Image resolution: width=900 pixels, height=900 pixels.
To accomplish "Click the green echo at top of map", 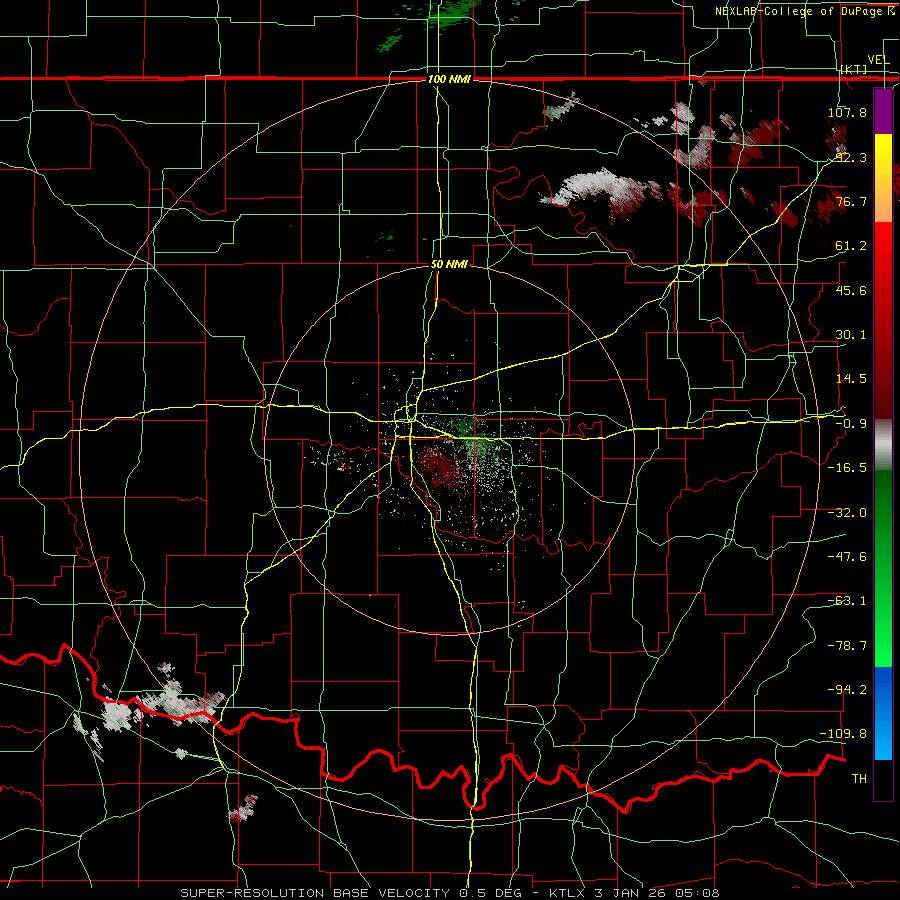I will pyautogui.click(x=453, y=13).
